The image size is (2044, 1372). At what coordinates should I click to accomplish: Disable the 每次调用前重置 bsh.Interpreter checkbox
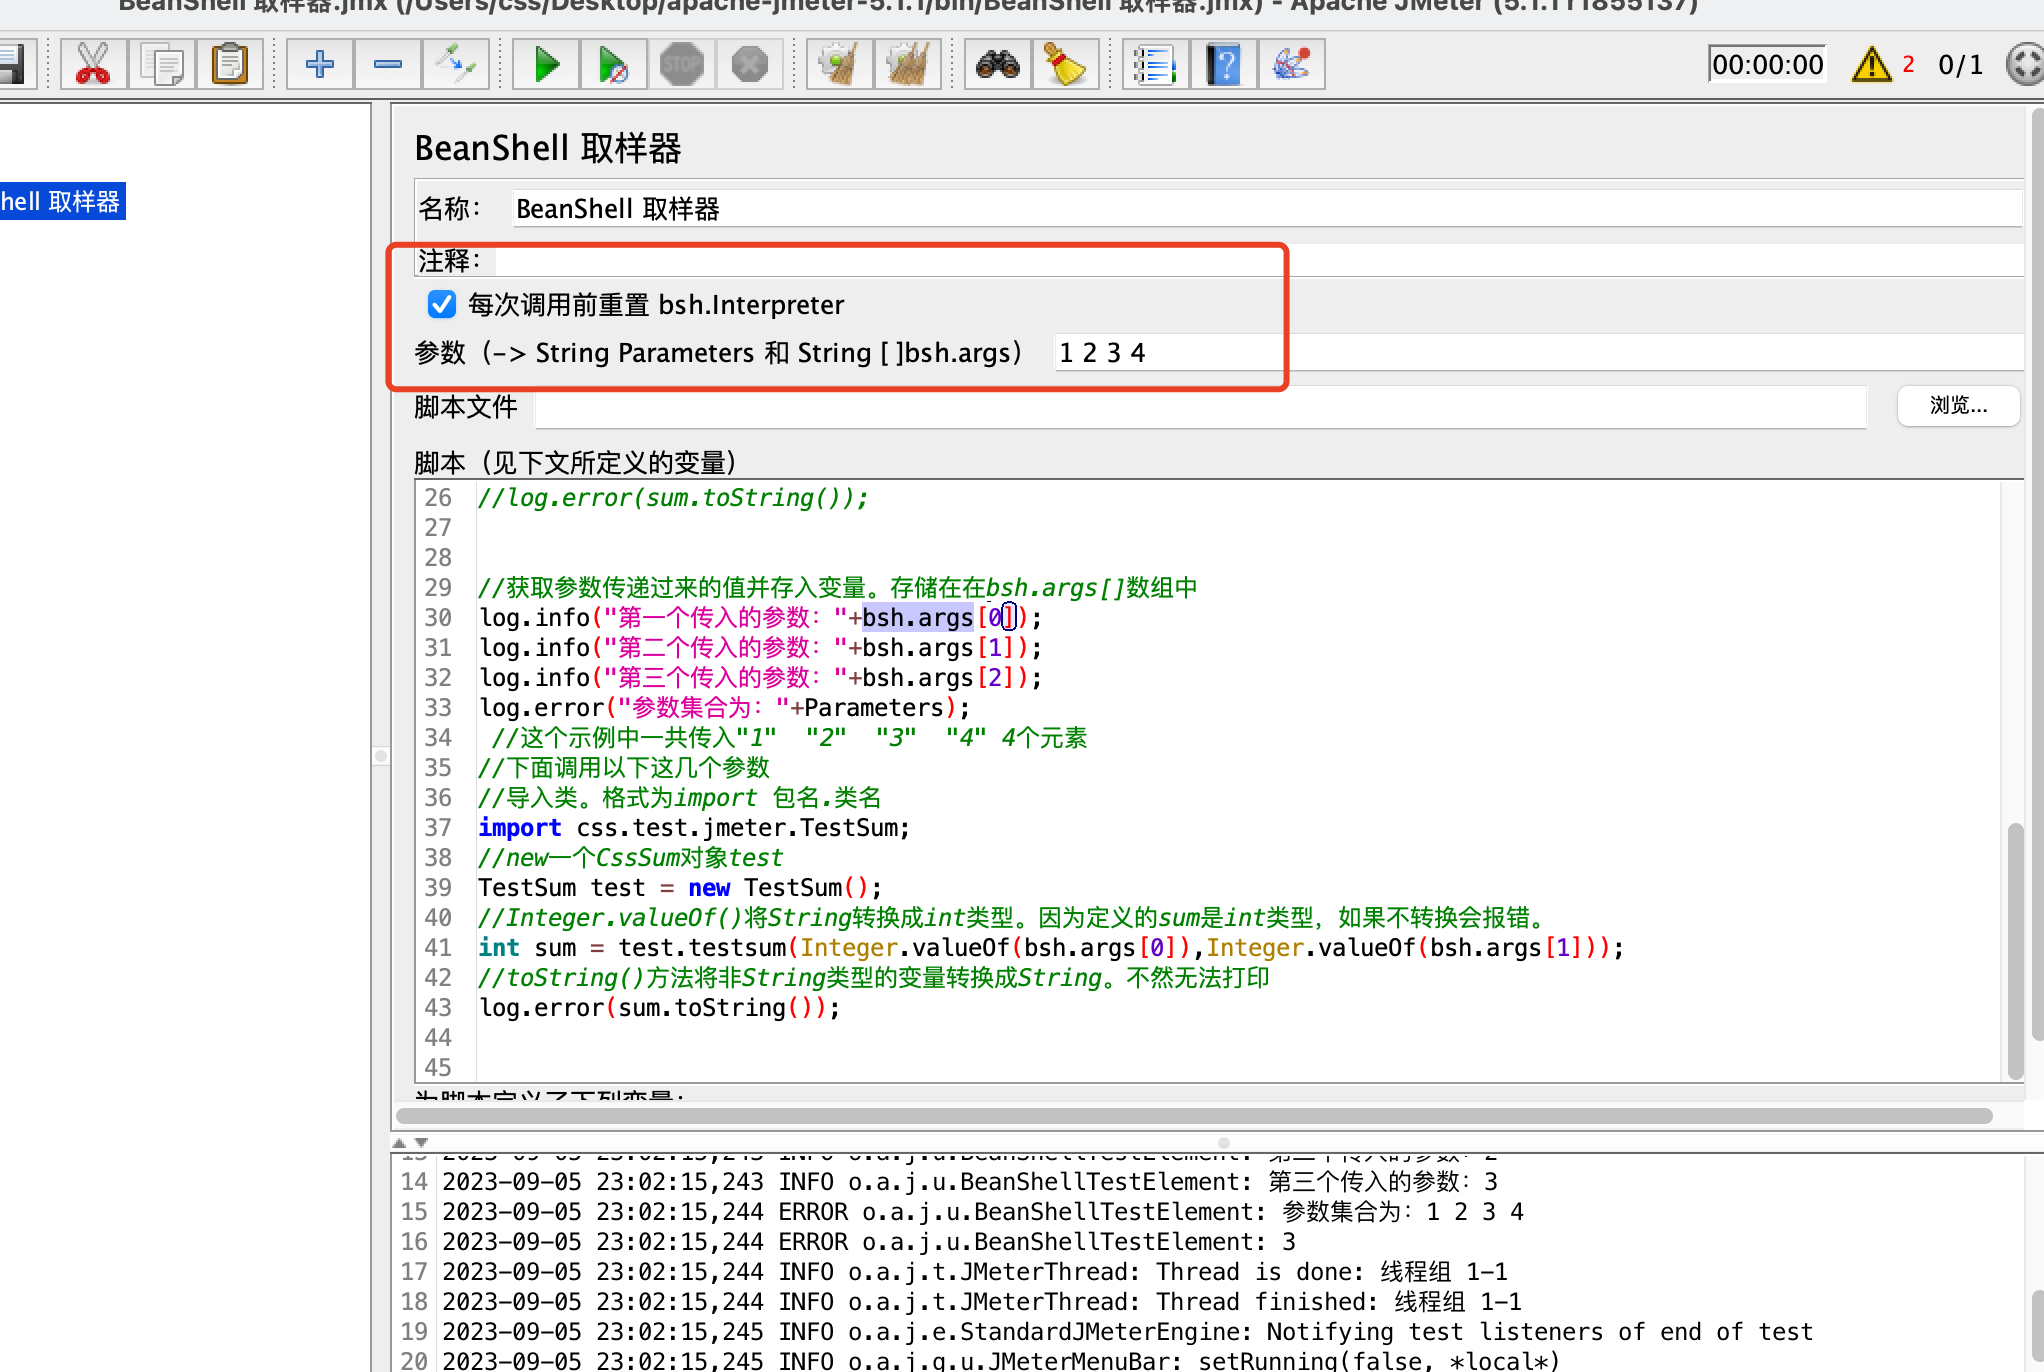[441, 304]
